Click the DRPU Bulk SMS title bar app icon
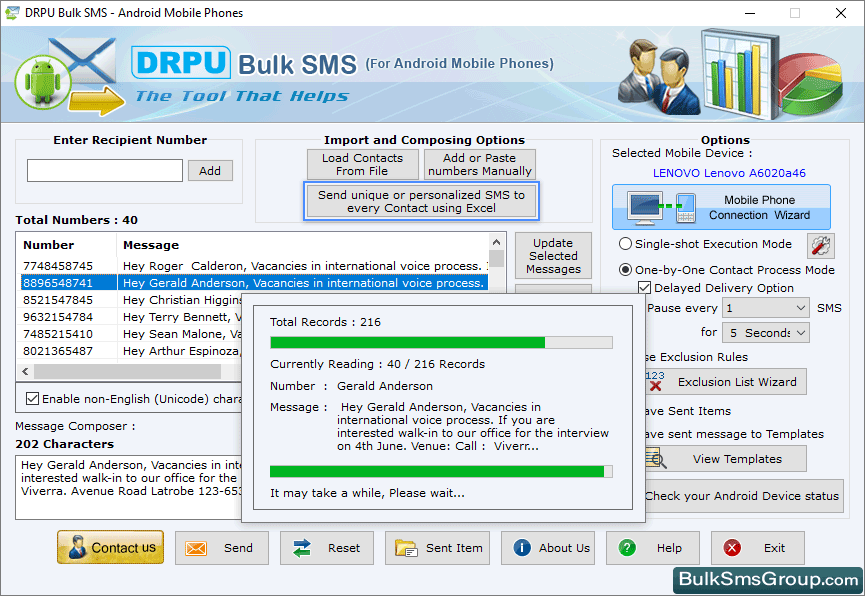The height and width of the screenshot is (596, 865). pyautogui.click(x=12, y=13)
